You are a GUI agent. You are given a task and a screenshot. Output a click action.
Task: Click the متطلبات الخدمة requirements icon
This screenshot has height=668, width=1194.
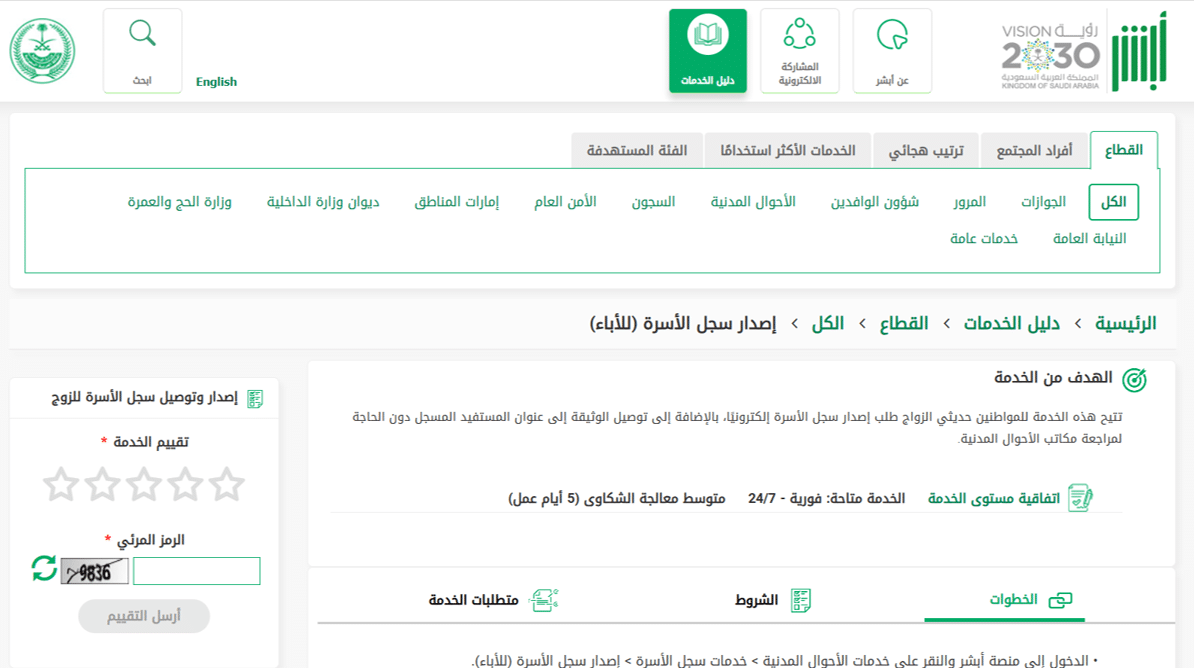point(544,600)
